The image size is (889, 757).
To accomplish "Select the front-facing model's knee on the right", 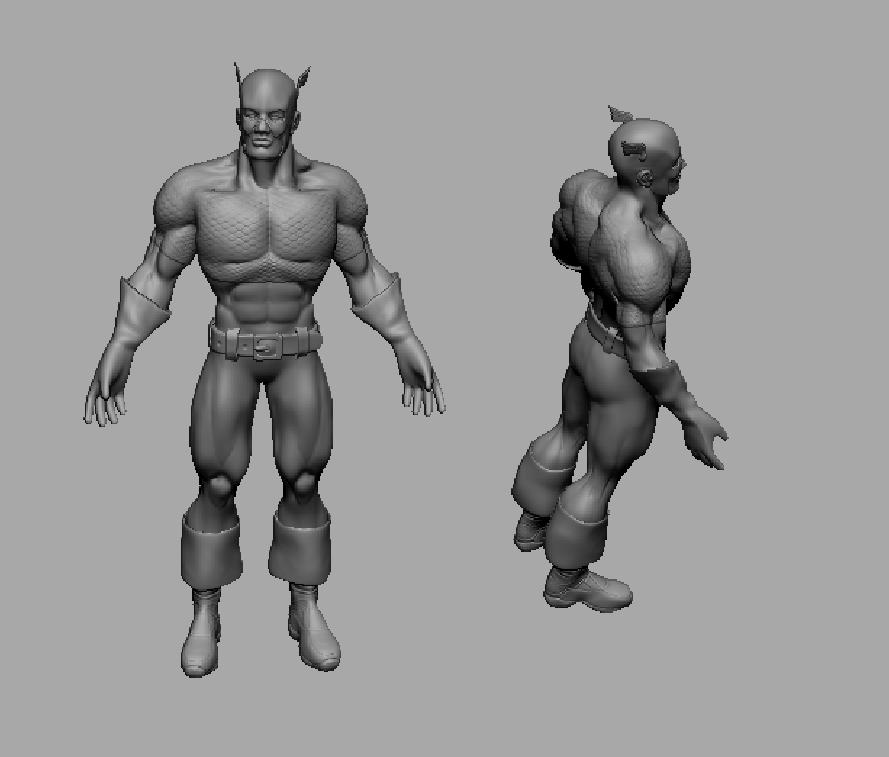I will point(302,487).
